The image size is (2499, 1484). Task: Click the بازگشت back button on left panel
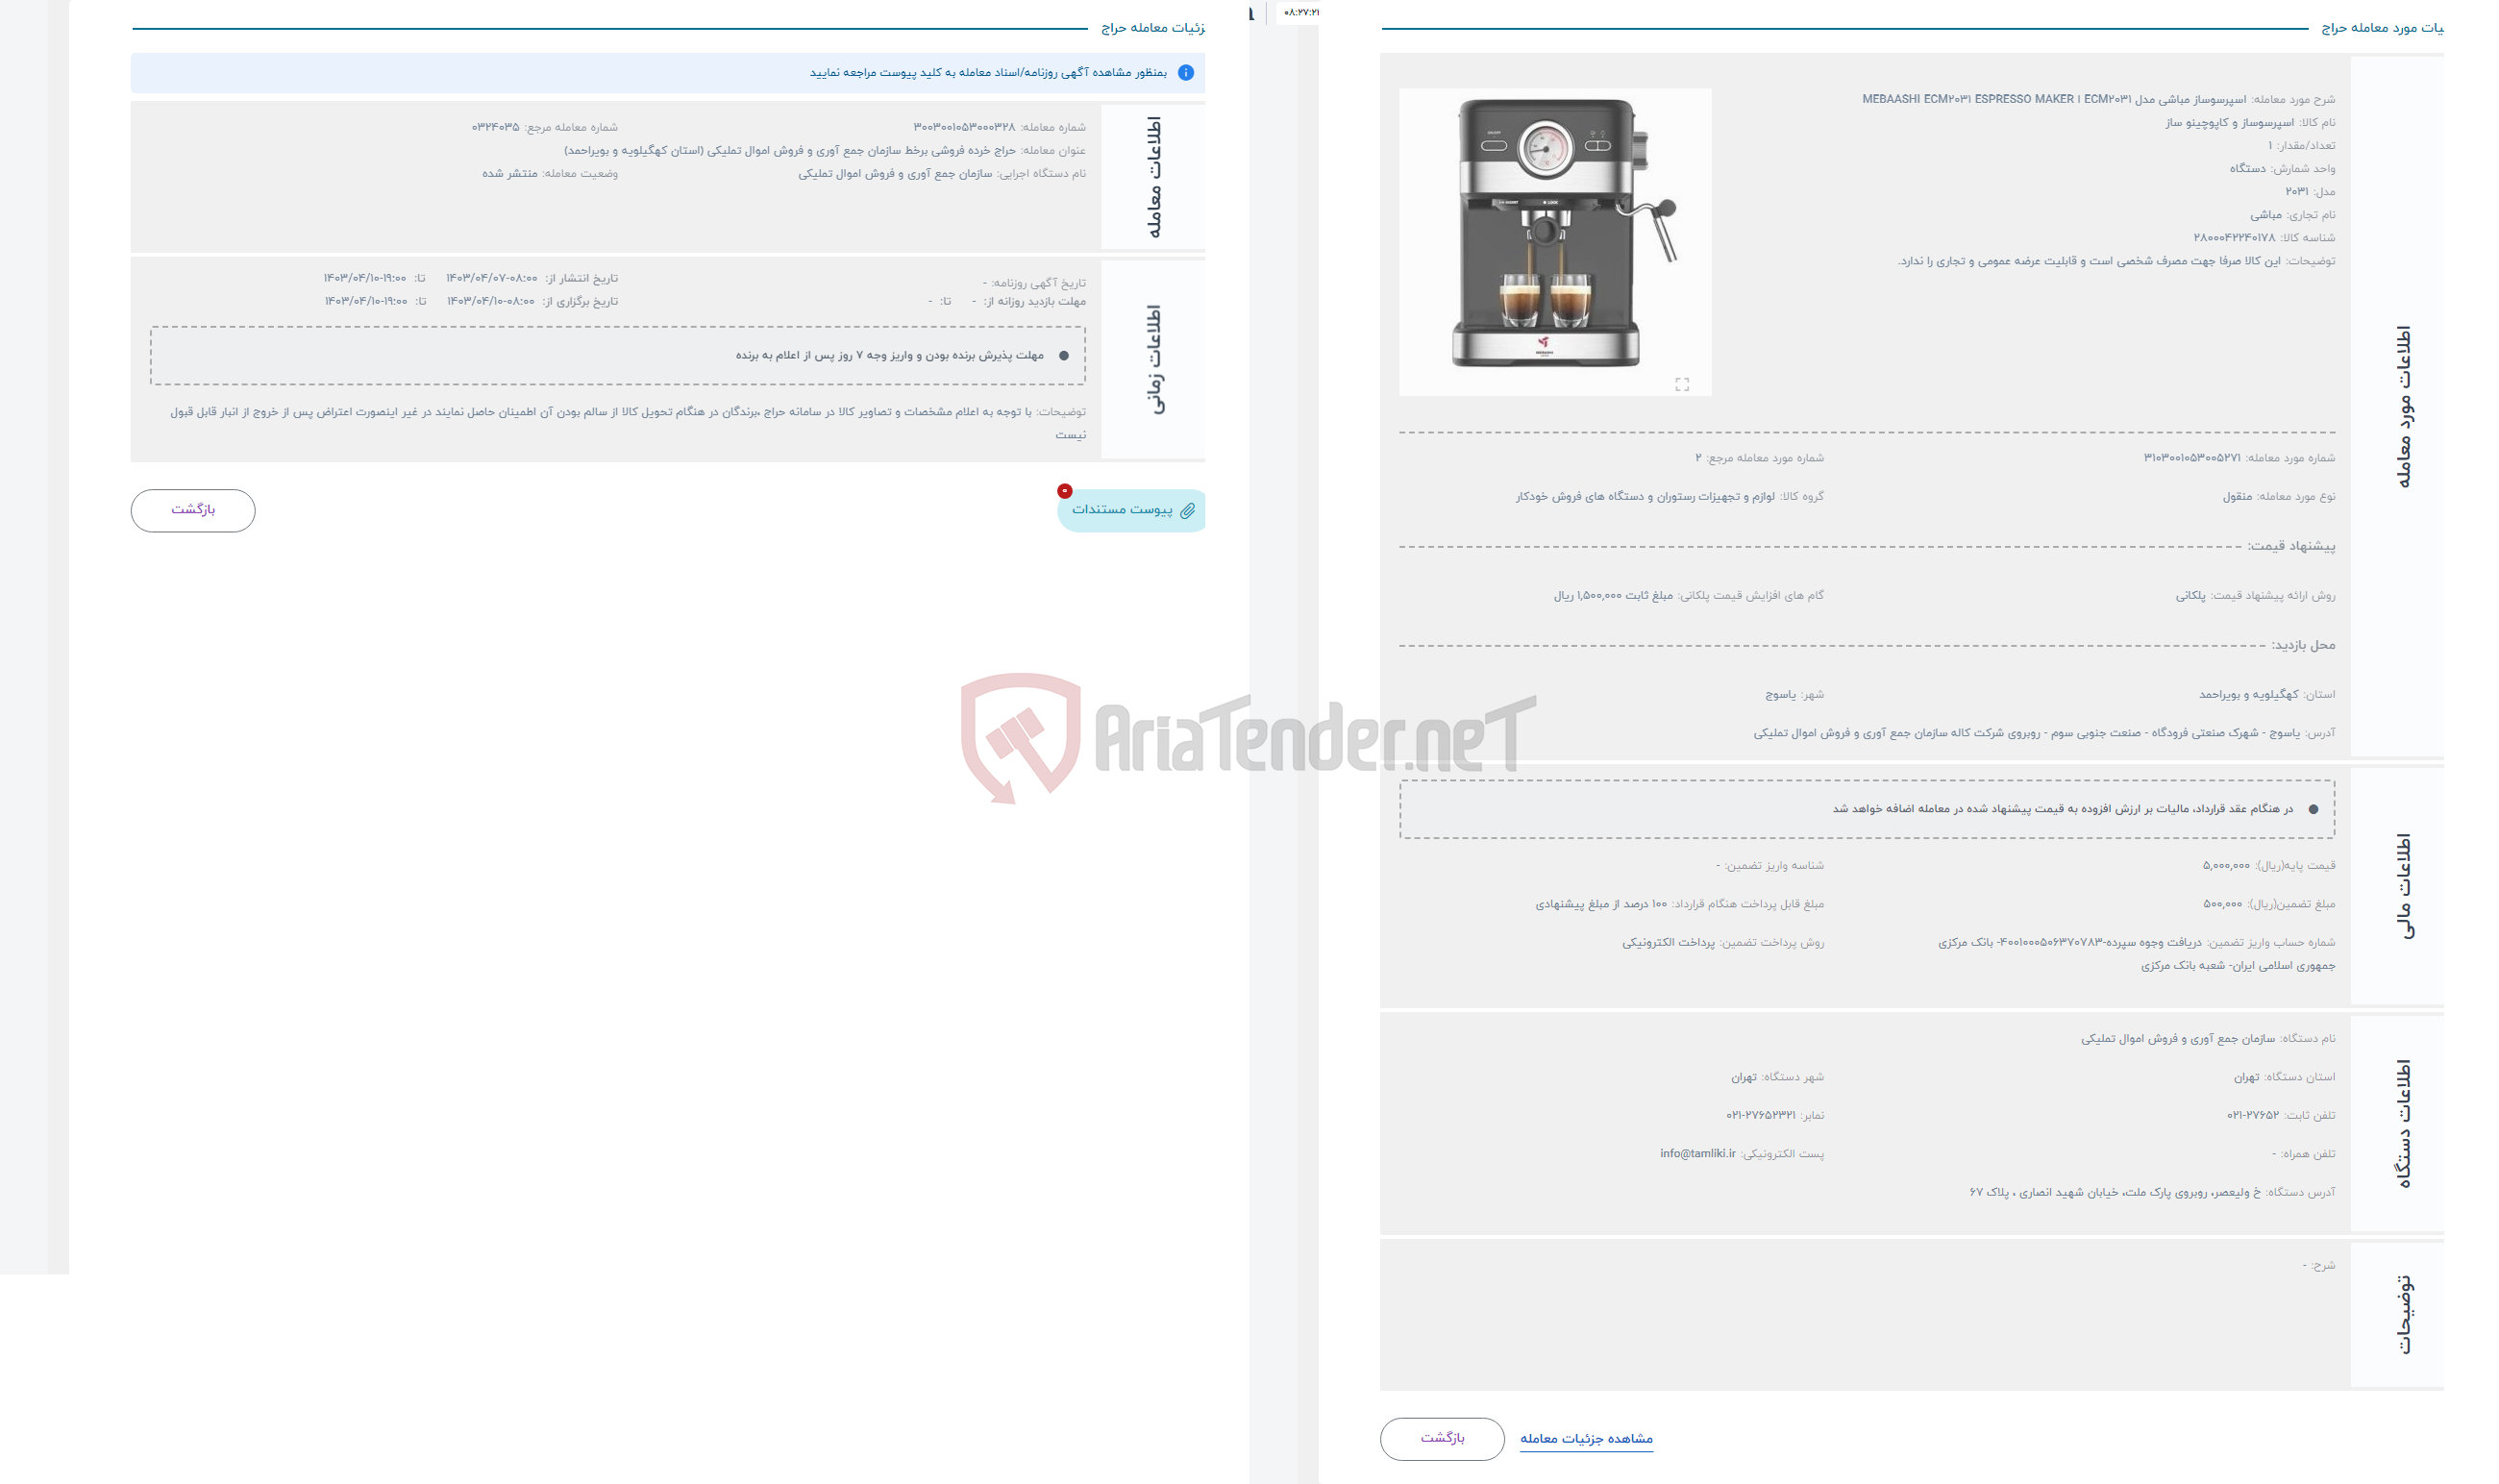[192, 510]
